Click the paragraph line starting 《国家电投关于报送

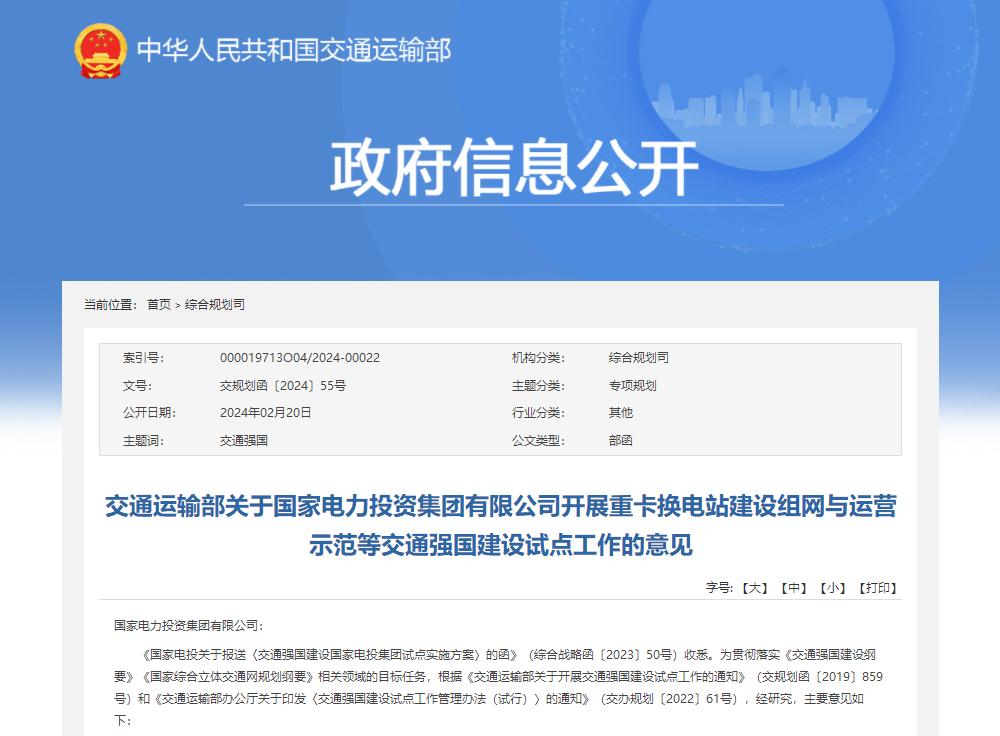coord(508,654)
